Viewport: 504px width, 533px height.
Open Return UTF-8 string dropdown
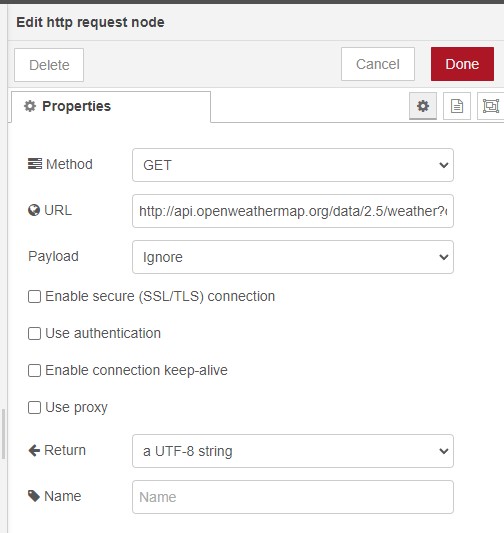pyautogui.click(x=293, y=451)
